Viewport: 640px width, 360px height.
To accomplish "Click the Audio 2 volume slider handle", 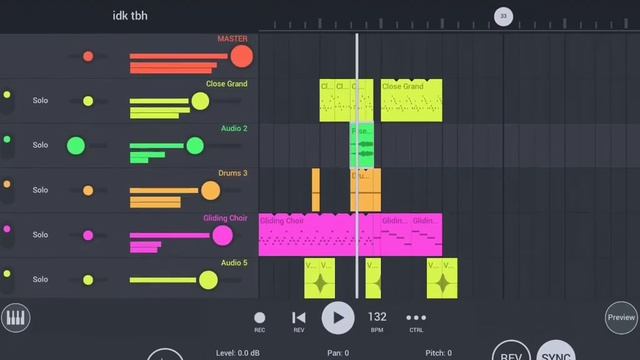I will click(x=195, y=146).
